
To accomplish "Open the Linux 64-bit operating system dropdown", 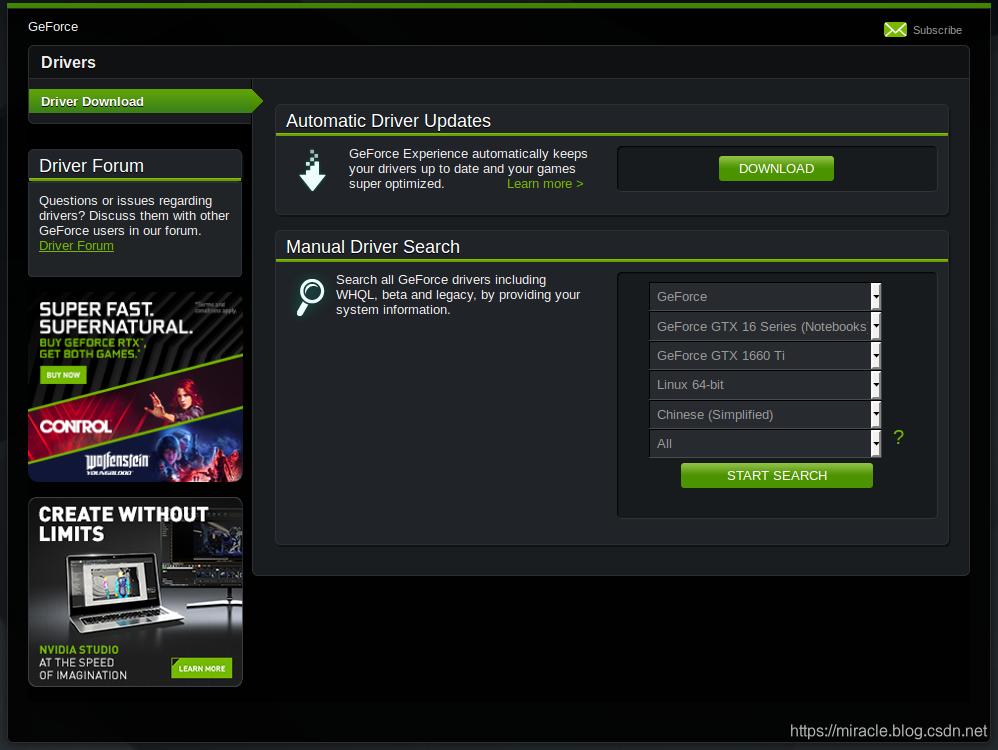I will click(765, 385).
